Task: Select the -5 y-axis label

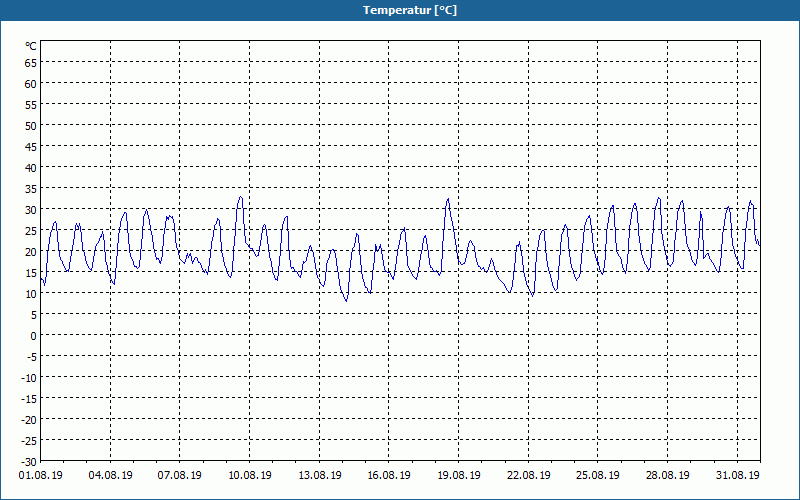Action: pyautogui.click(x=32, y=357)
